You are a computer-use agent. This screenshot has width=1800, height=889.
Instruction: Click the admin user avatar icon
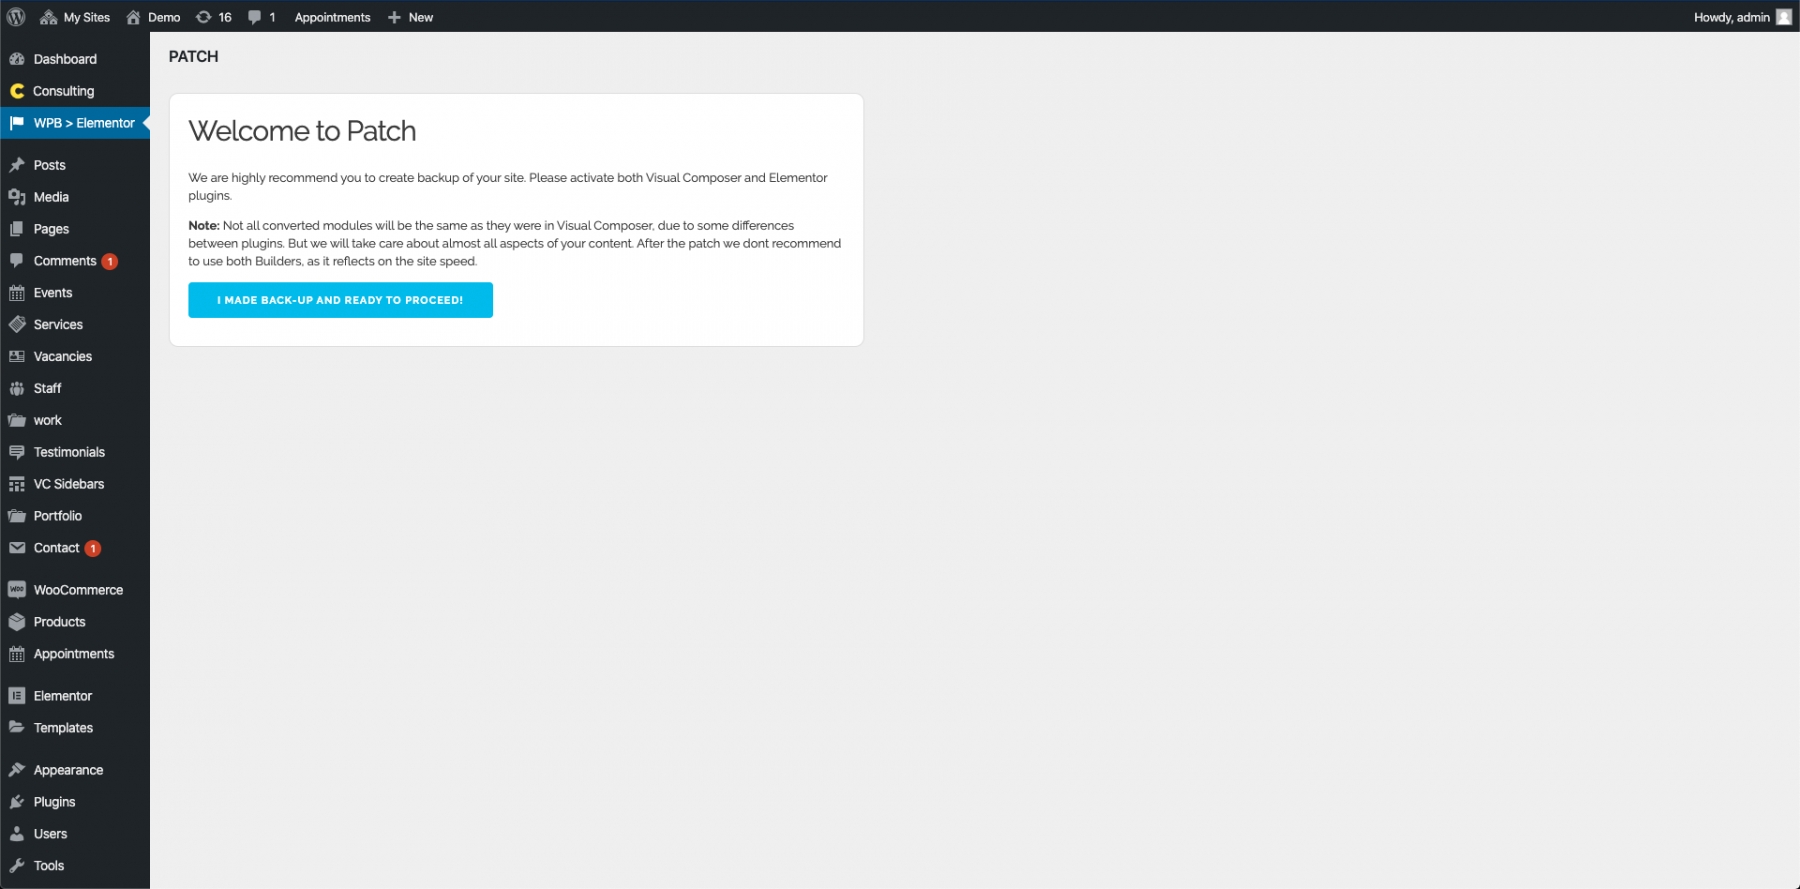coord(1783,17)
